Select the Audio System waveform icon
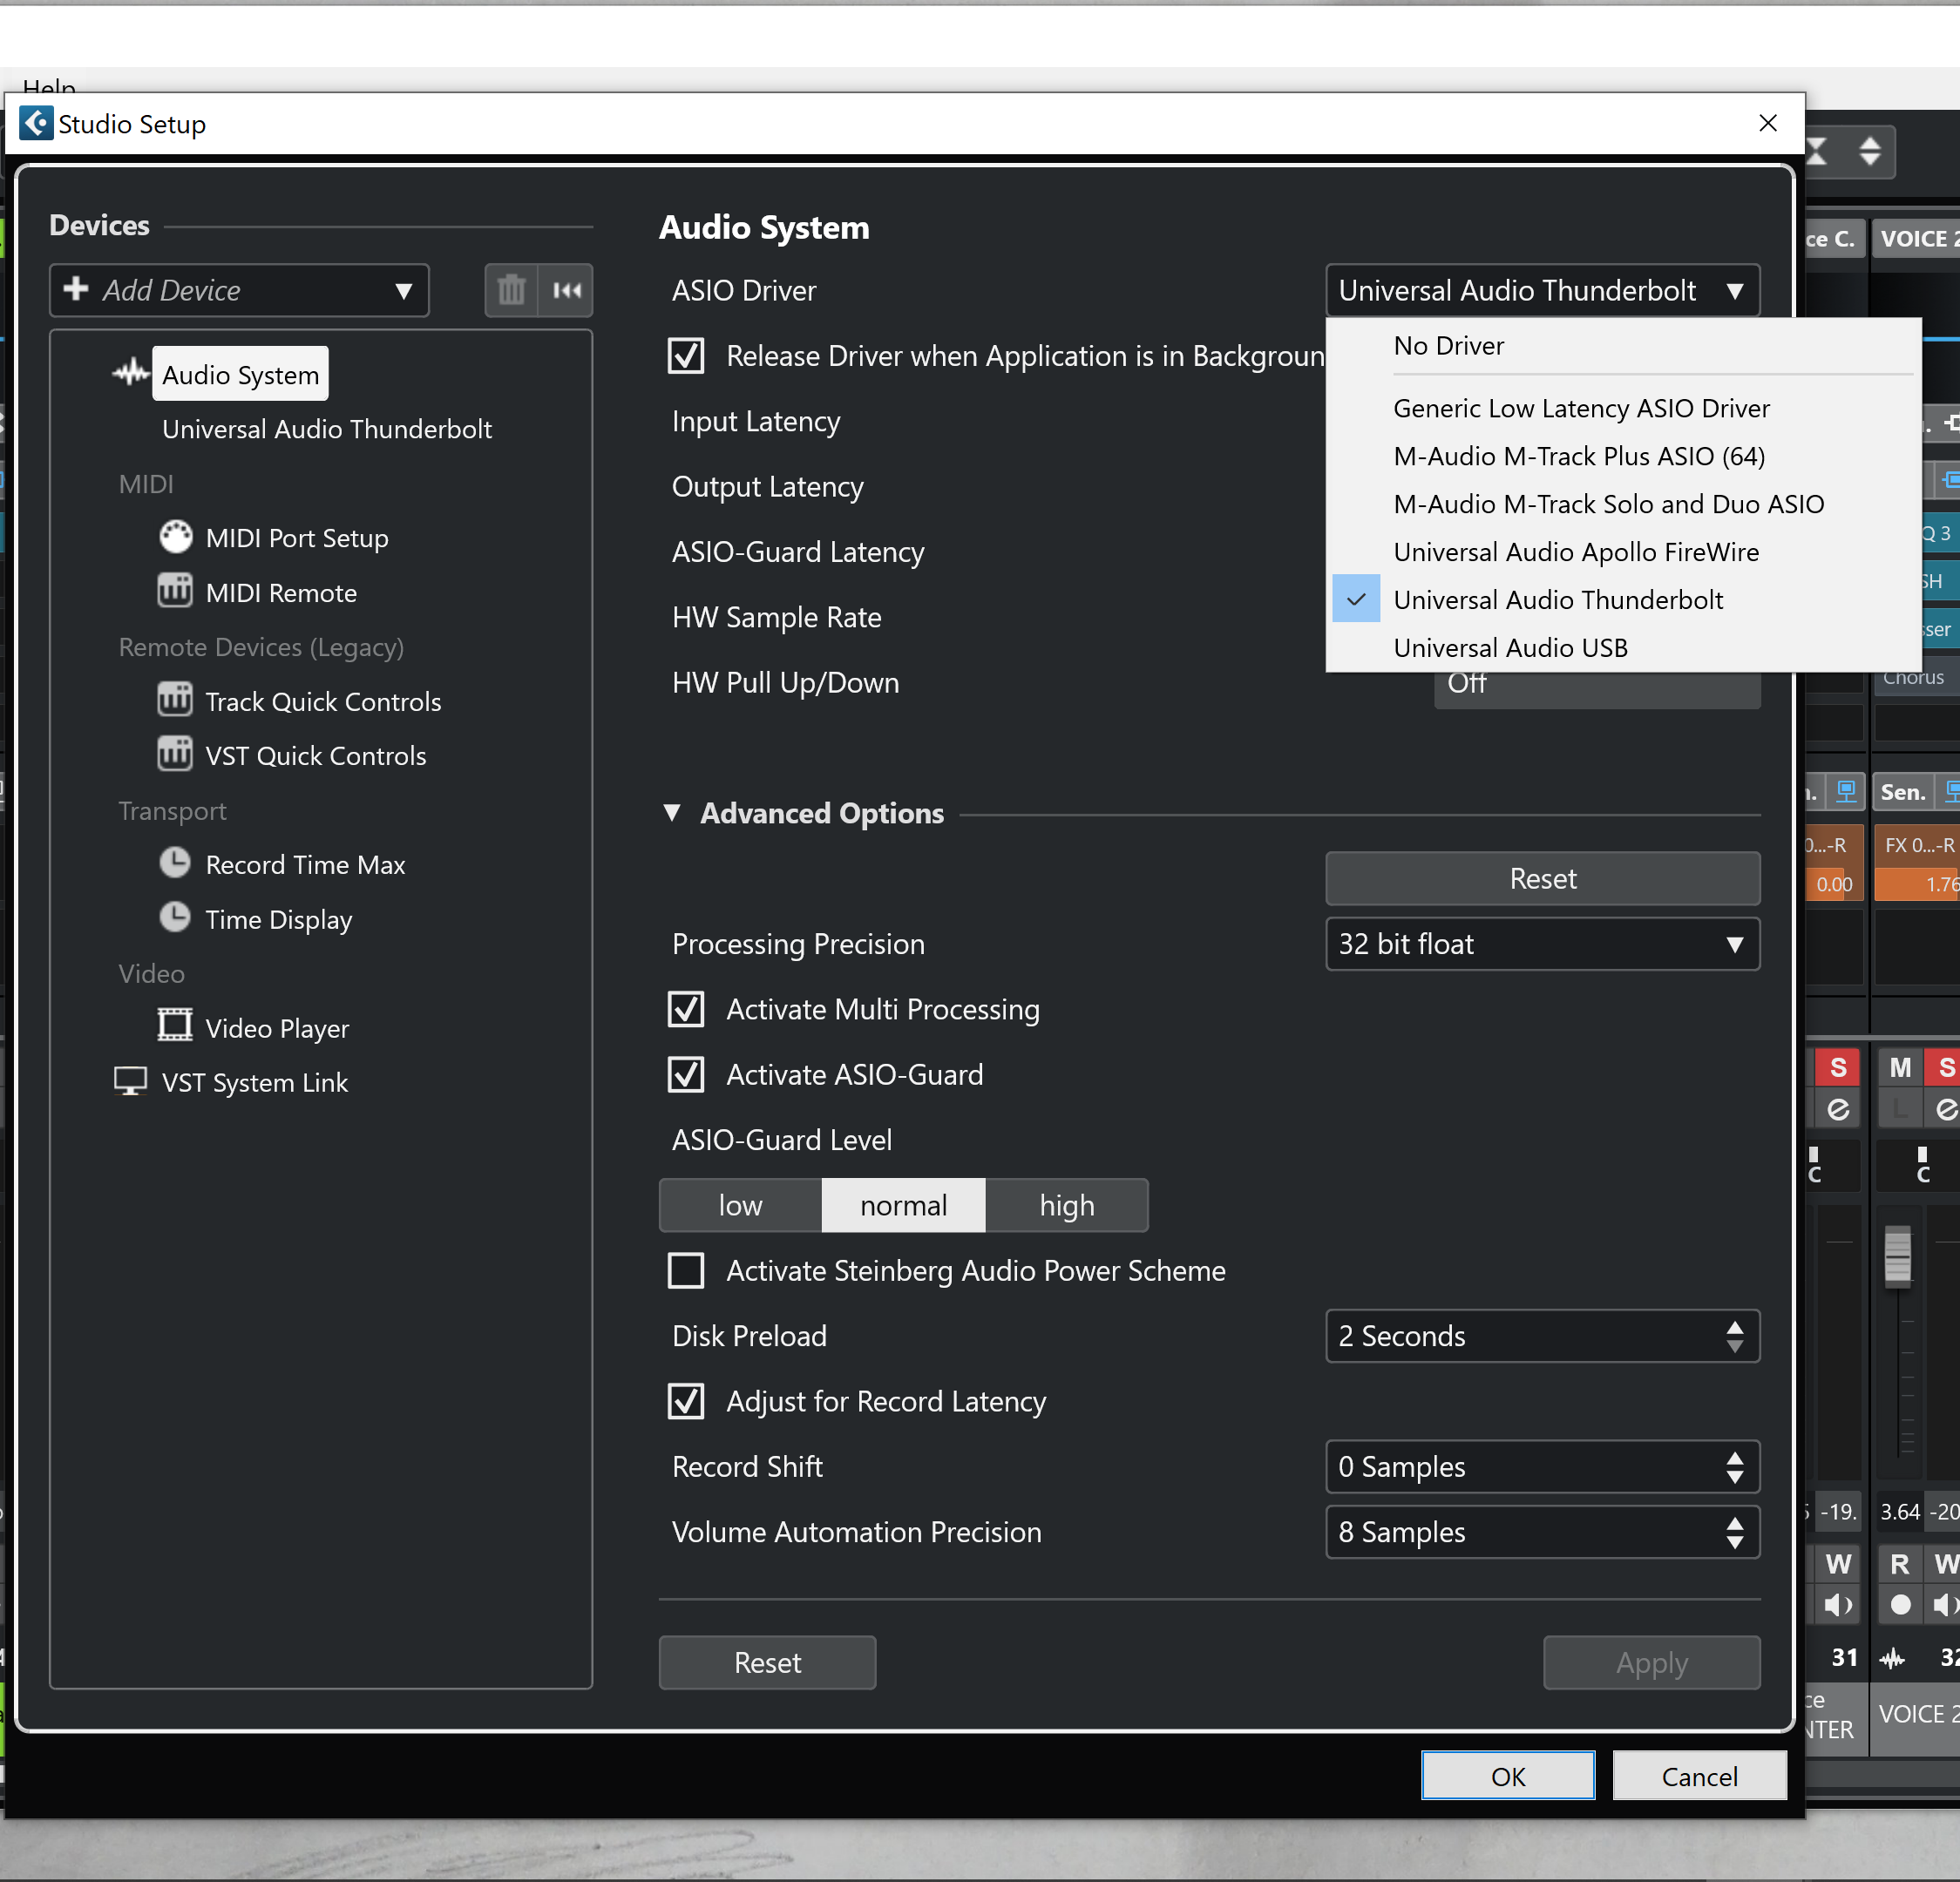This screenshot has width=1960, height=1882. tap(130, 374)
